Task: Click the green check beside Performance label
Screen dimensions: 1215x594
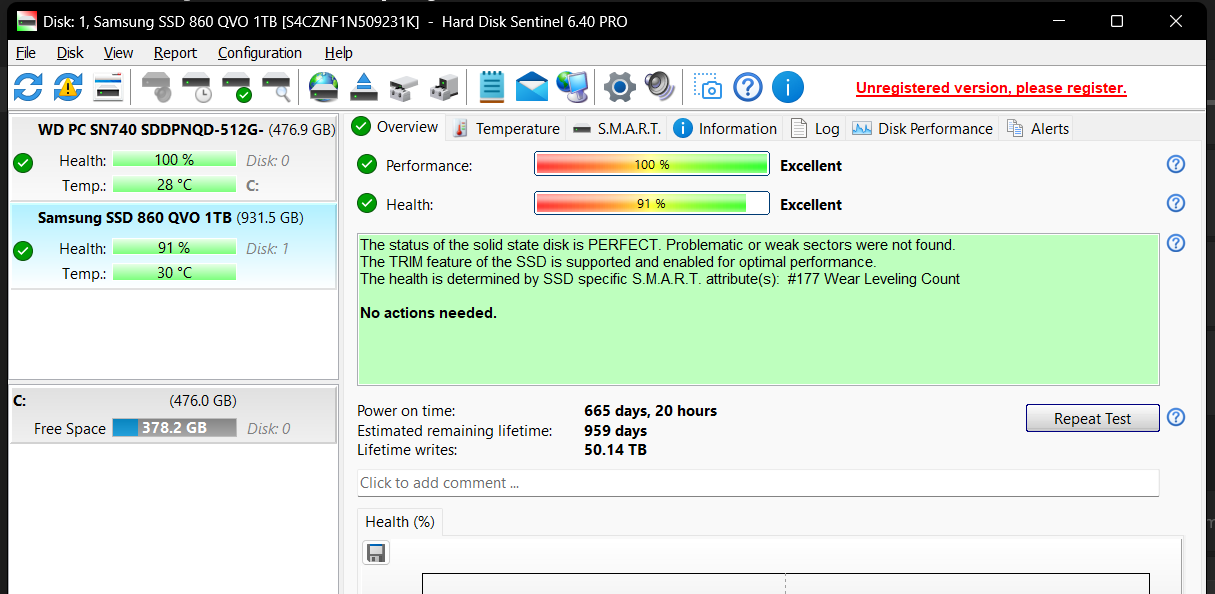Action: pyautogui.click(x=367, y=165)
